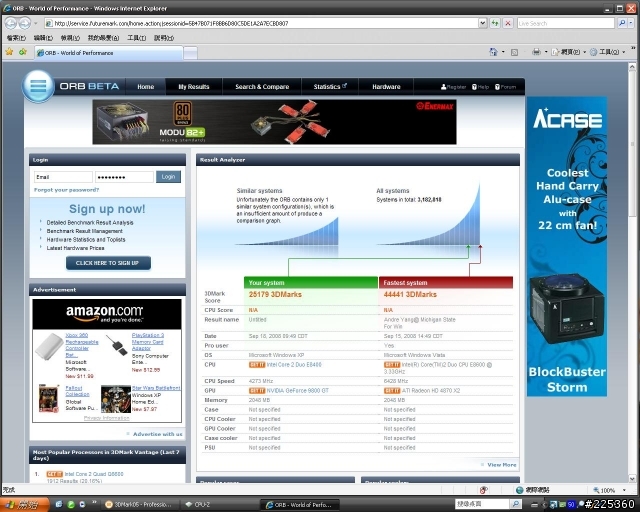Open the recent pages dropdown beside Forward

pos(36,23)
